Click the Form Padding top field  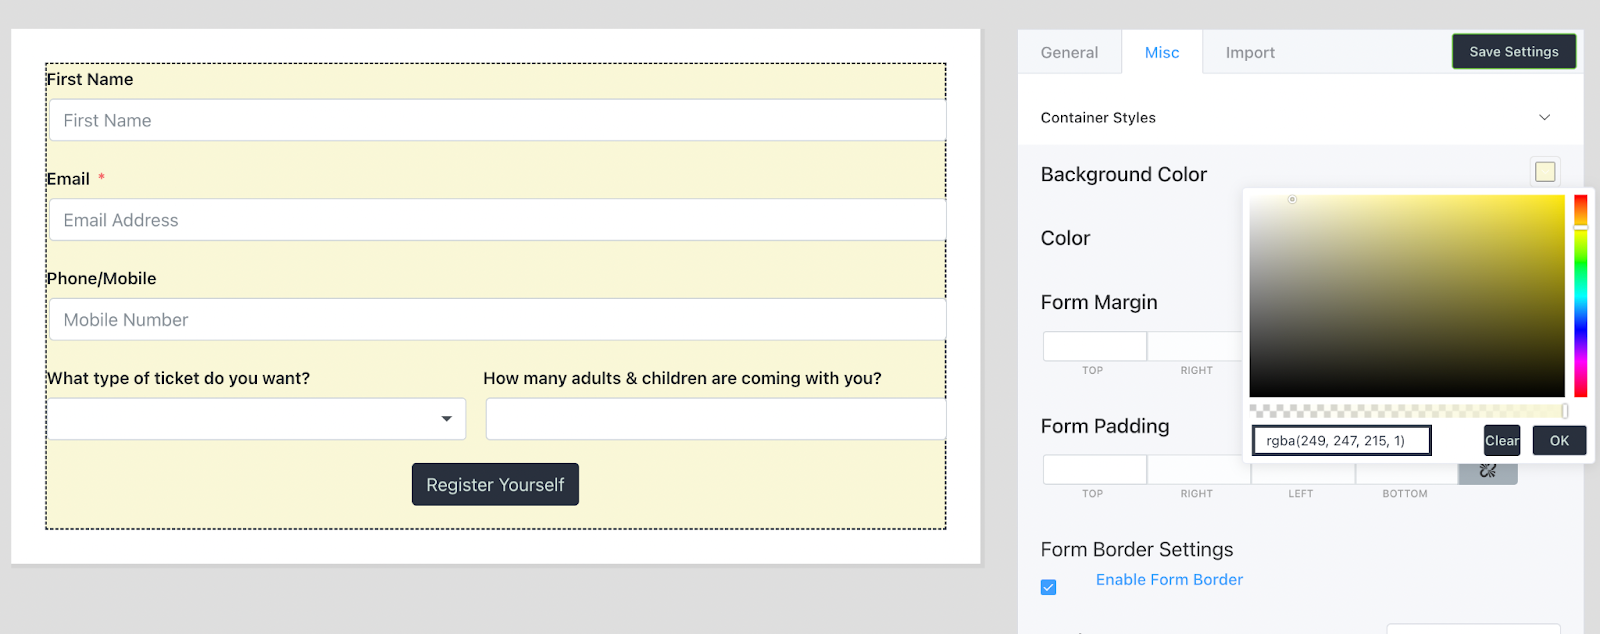[1094, 470]
